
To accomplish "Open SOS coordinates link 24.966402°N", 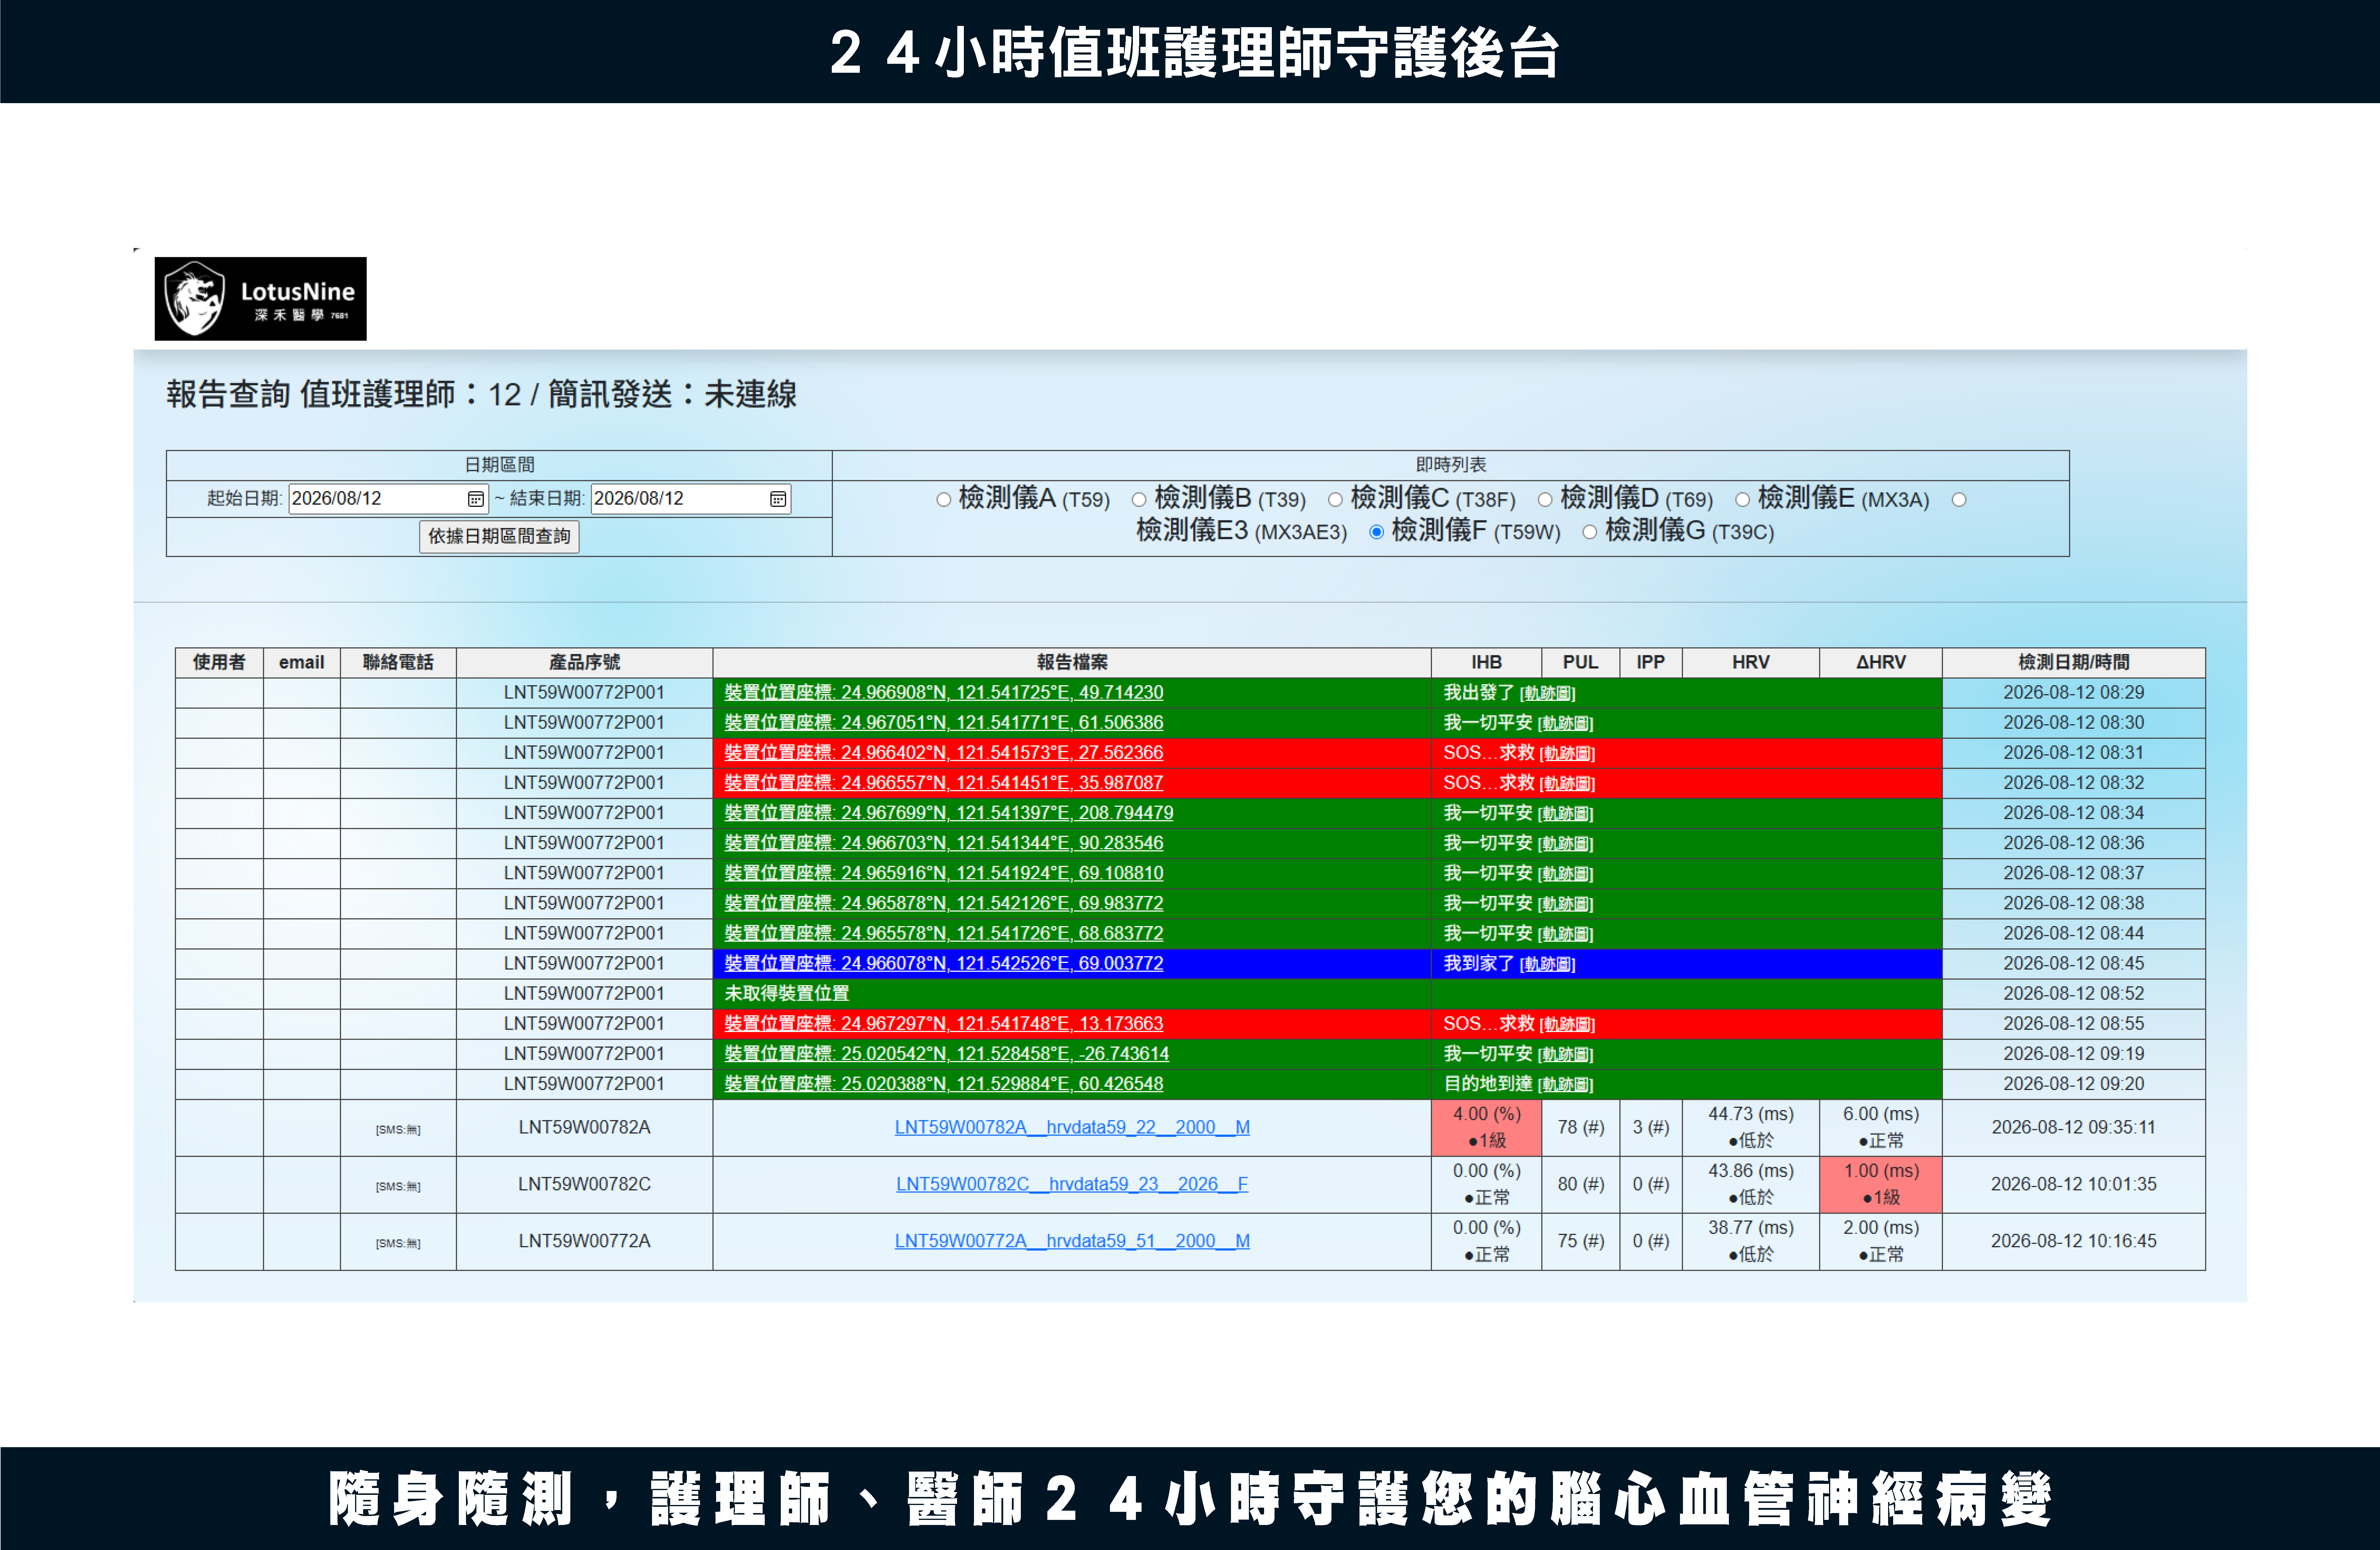I will pyautogui.click(x=944, y=753).
